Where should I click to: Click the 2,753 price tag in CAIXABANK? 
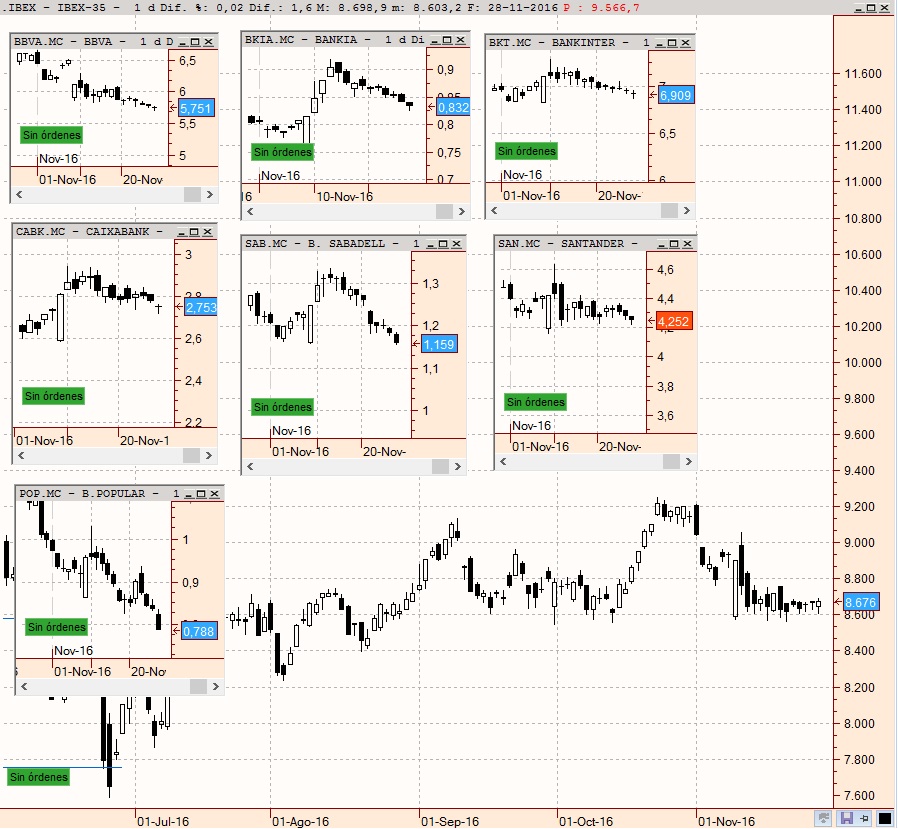201,307
